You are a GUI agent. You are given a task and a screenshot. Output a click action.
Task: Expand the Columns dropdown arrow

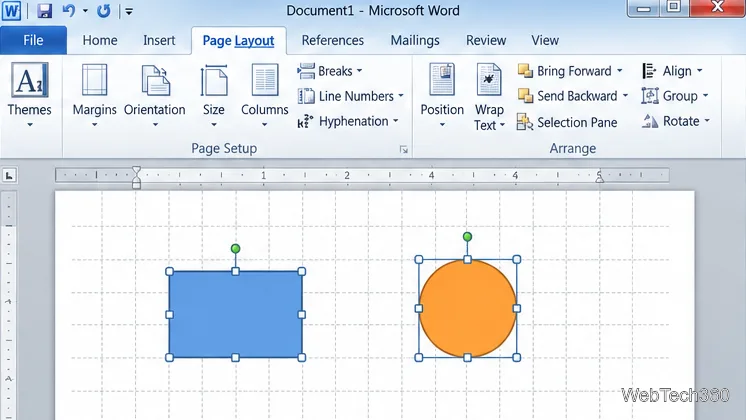tap(265, 125)
